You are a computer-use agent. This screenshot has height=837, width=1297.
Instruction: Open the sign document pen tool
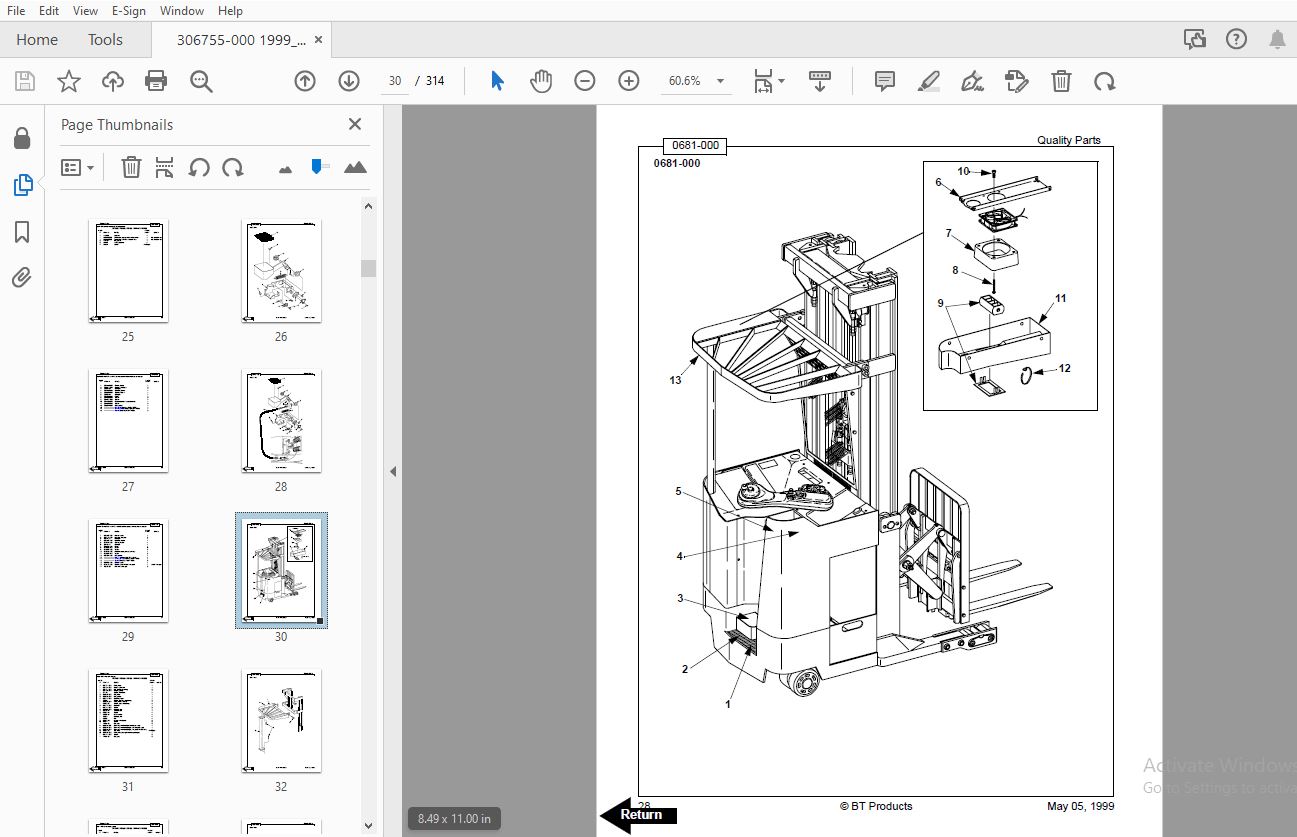(x=972, y=81)
